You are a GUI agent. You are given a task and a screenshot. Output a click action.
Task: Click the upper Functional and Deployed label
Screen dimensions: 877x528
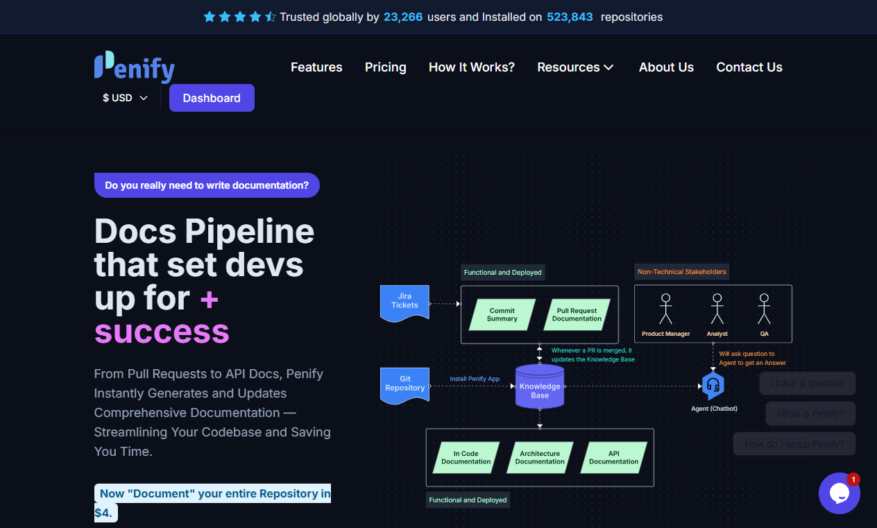click(x=503, y=272)
